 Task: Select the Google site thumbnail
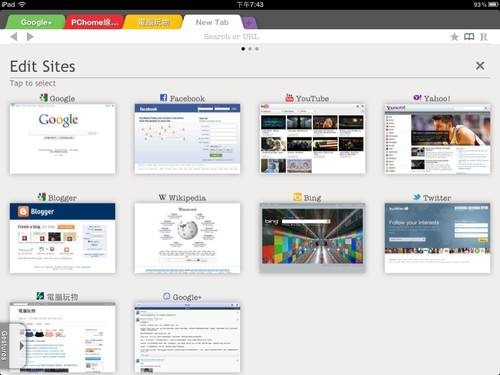pyautogui.click(x=63, y=139)
